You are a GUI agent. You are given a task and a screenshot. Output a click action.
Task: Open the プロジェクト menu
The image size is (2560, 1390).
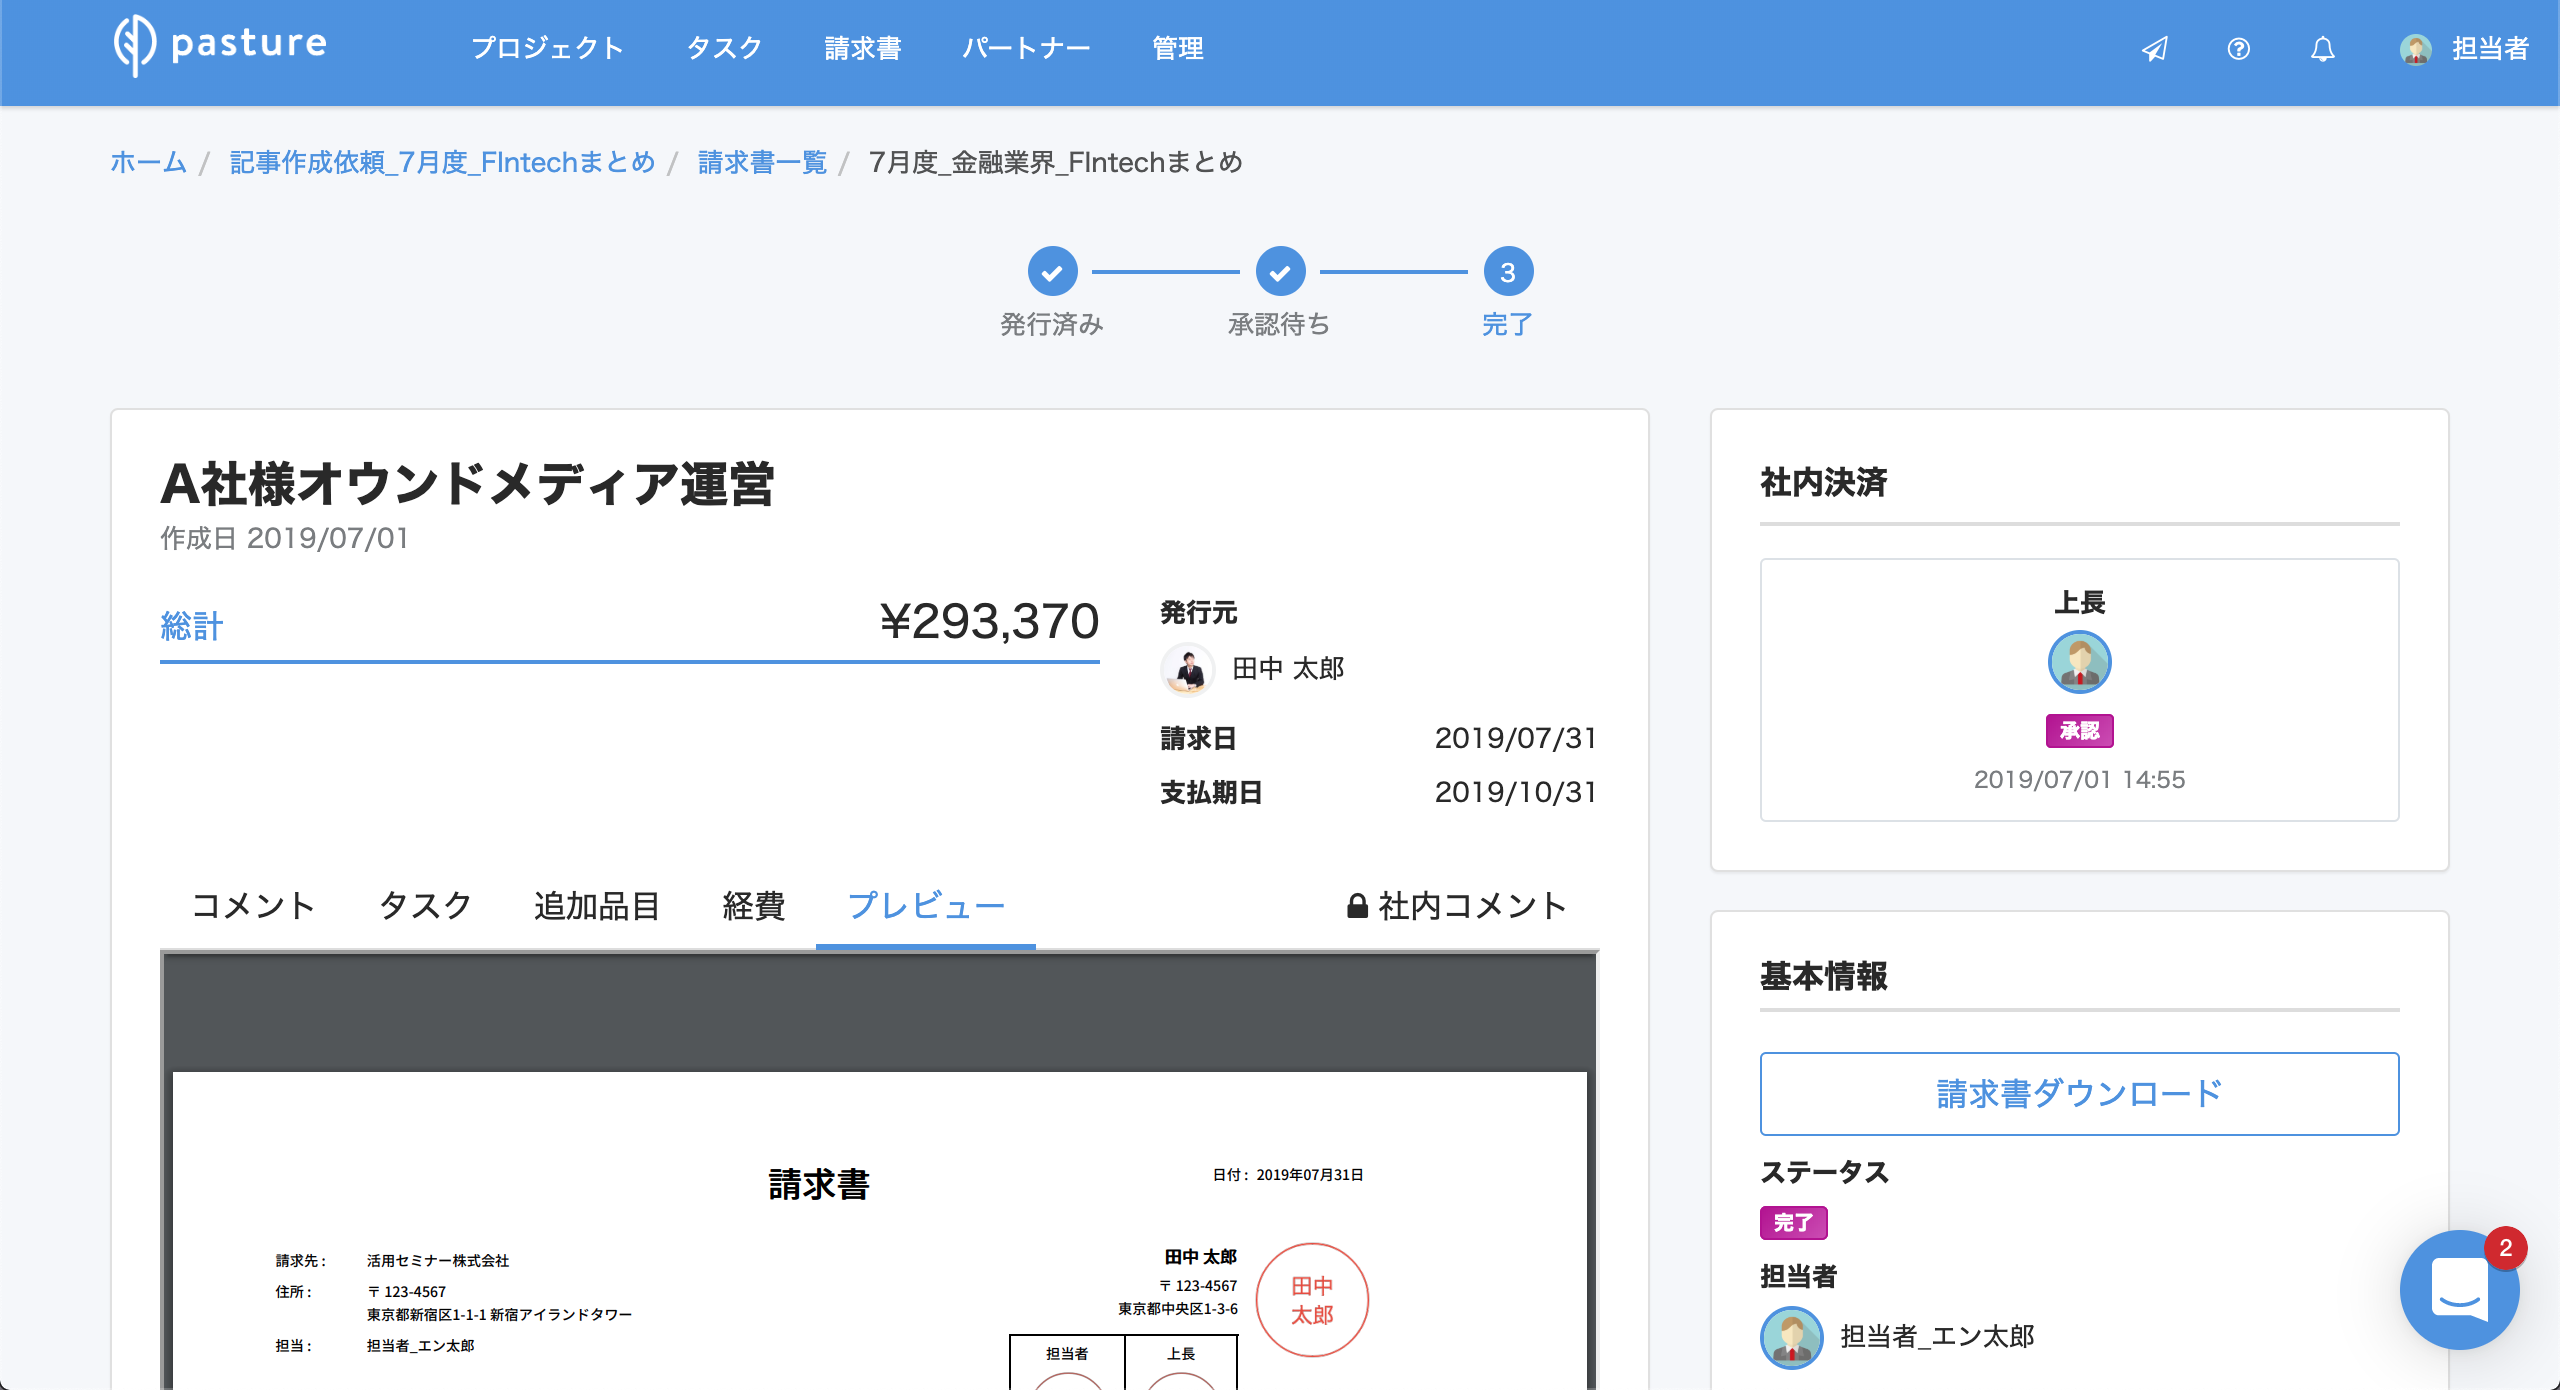click(x=547, y=49)
